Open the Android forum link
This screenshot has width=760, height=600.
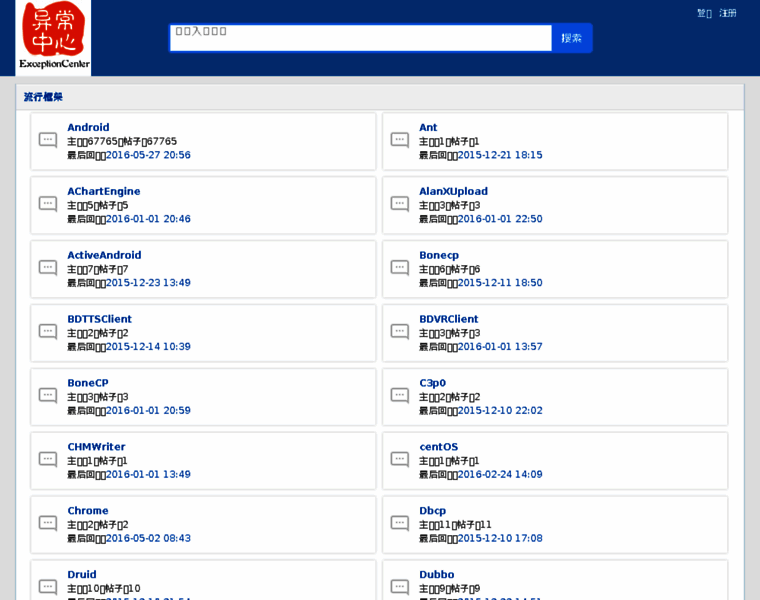pos(88,127)
